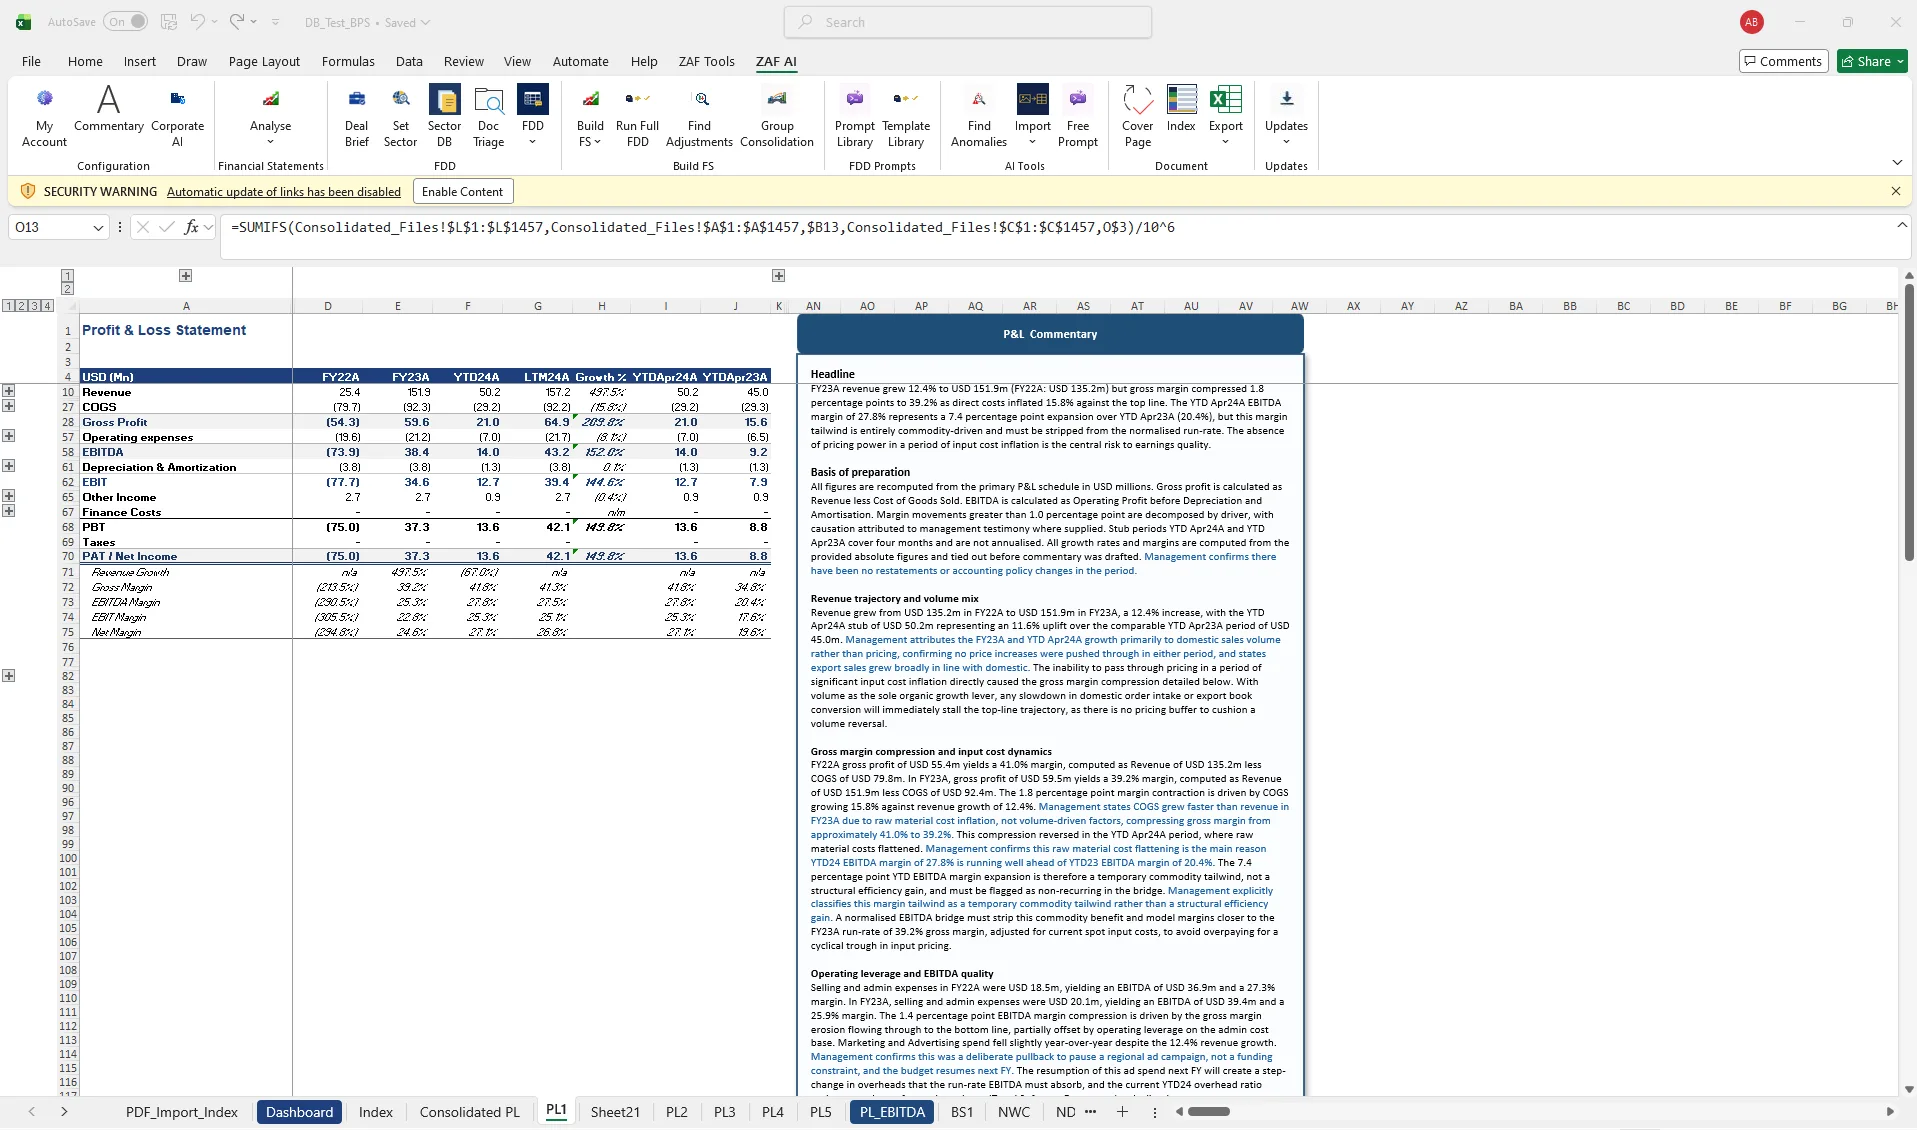Run Find Anomalies AI tool
This screenshot has height=1130, width=1917.
tap(978, 116)
